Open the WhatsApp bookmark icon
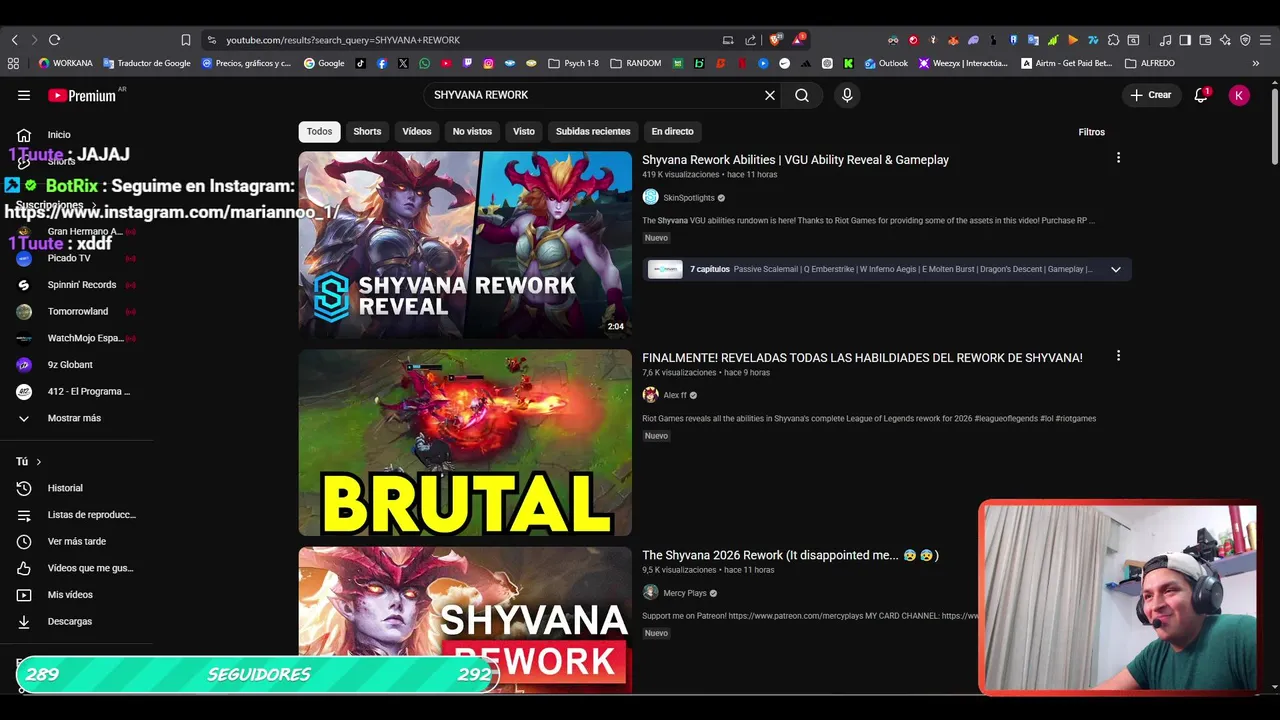This screenshot has width=1280, height=720. tap(424, 63)
